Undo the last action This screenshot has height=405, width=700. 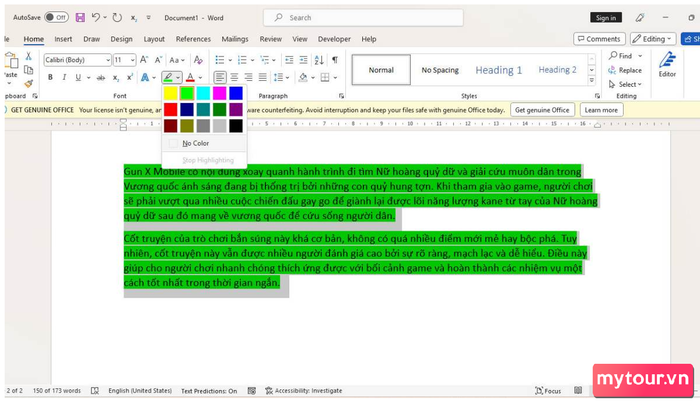point(96,17)
